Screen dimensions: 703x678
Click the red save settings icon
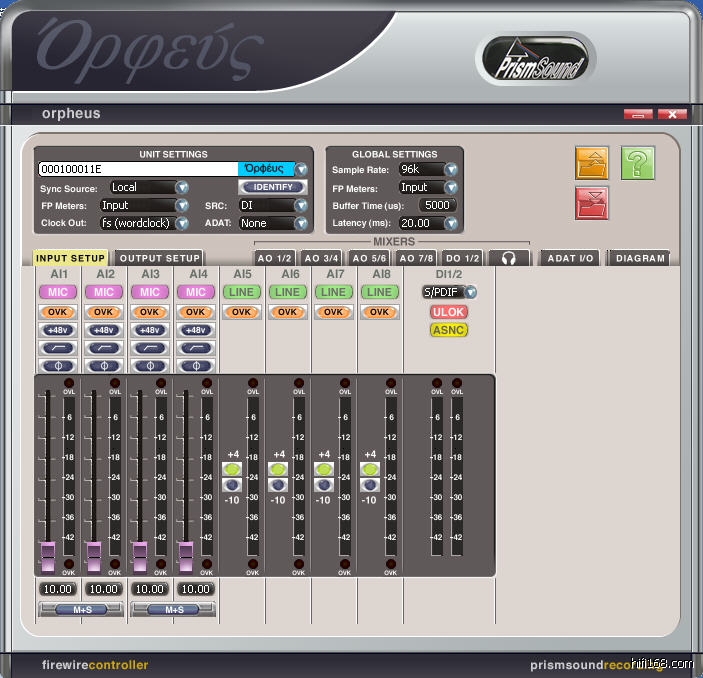(592, 203)
